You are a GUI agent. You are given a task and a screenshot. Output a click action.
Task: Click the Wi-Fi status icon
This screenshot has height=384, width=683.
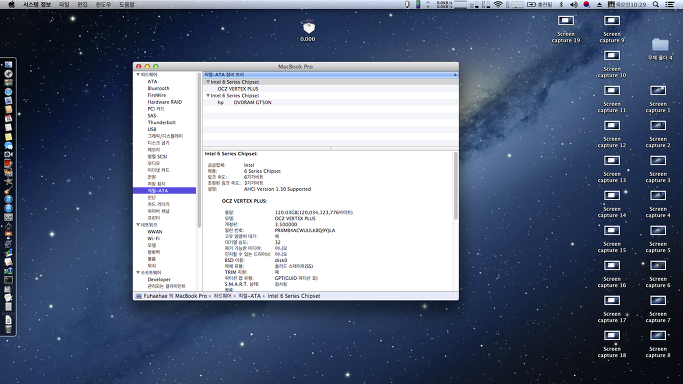pyautogui.click(x=498, y=4)
